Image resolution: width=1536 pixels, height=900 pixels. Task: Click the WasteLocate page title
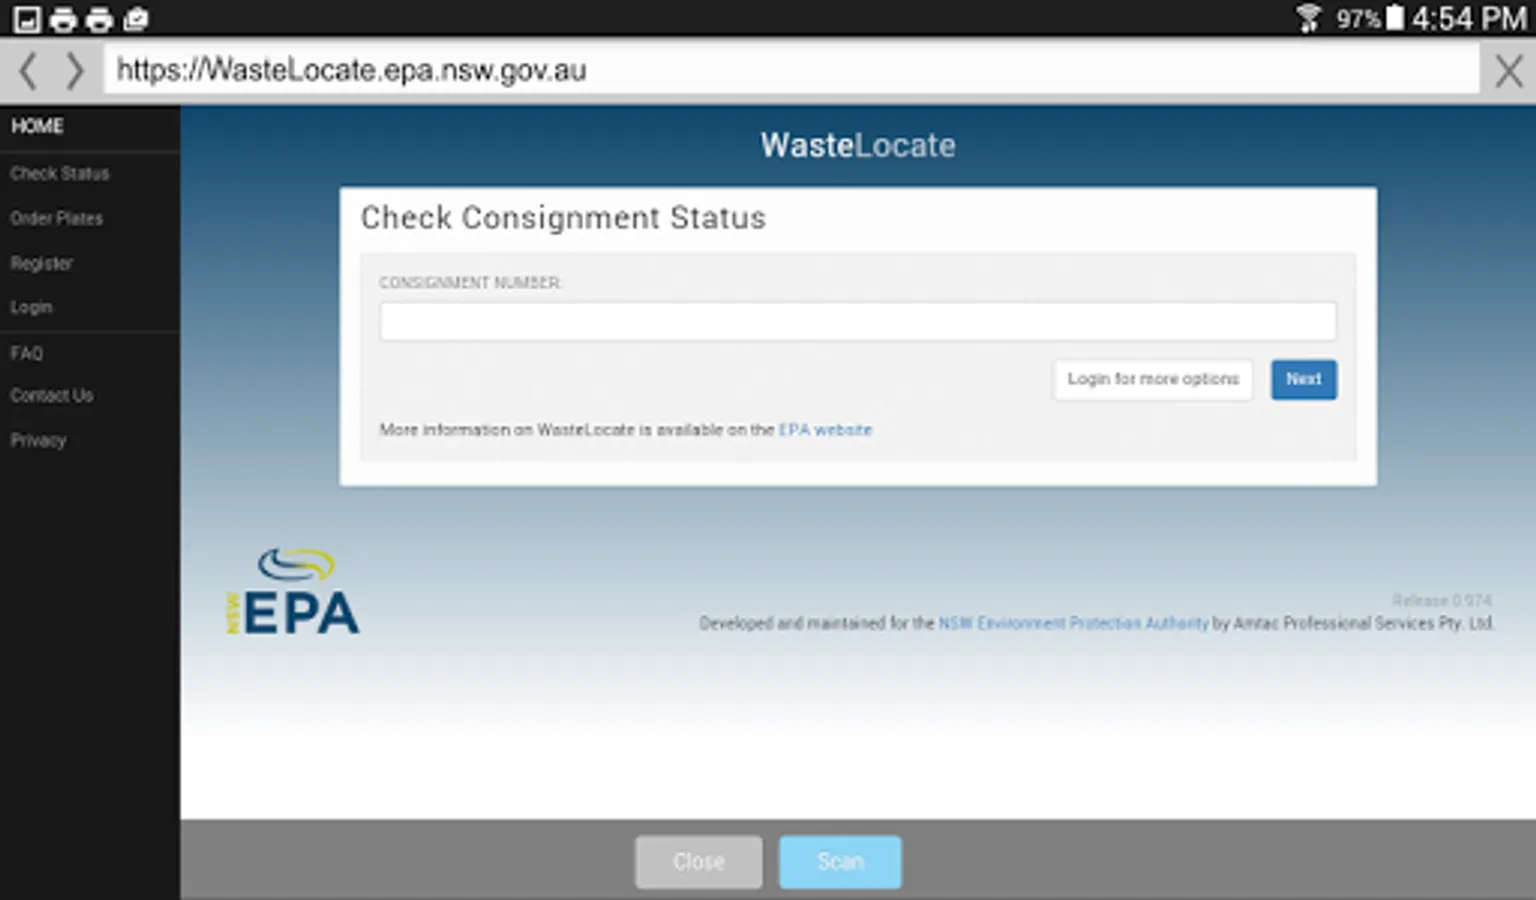(x=857, y=145)
